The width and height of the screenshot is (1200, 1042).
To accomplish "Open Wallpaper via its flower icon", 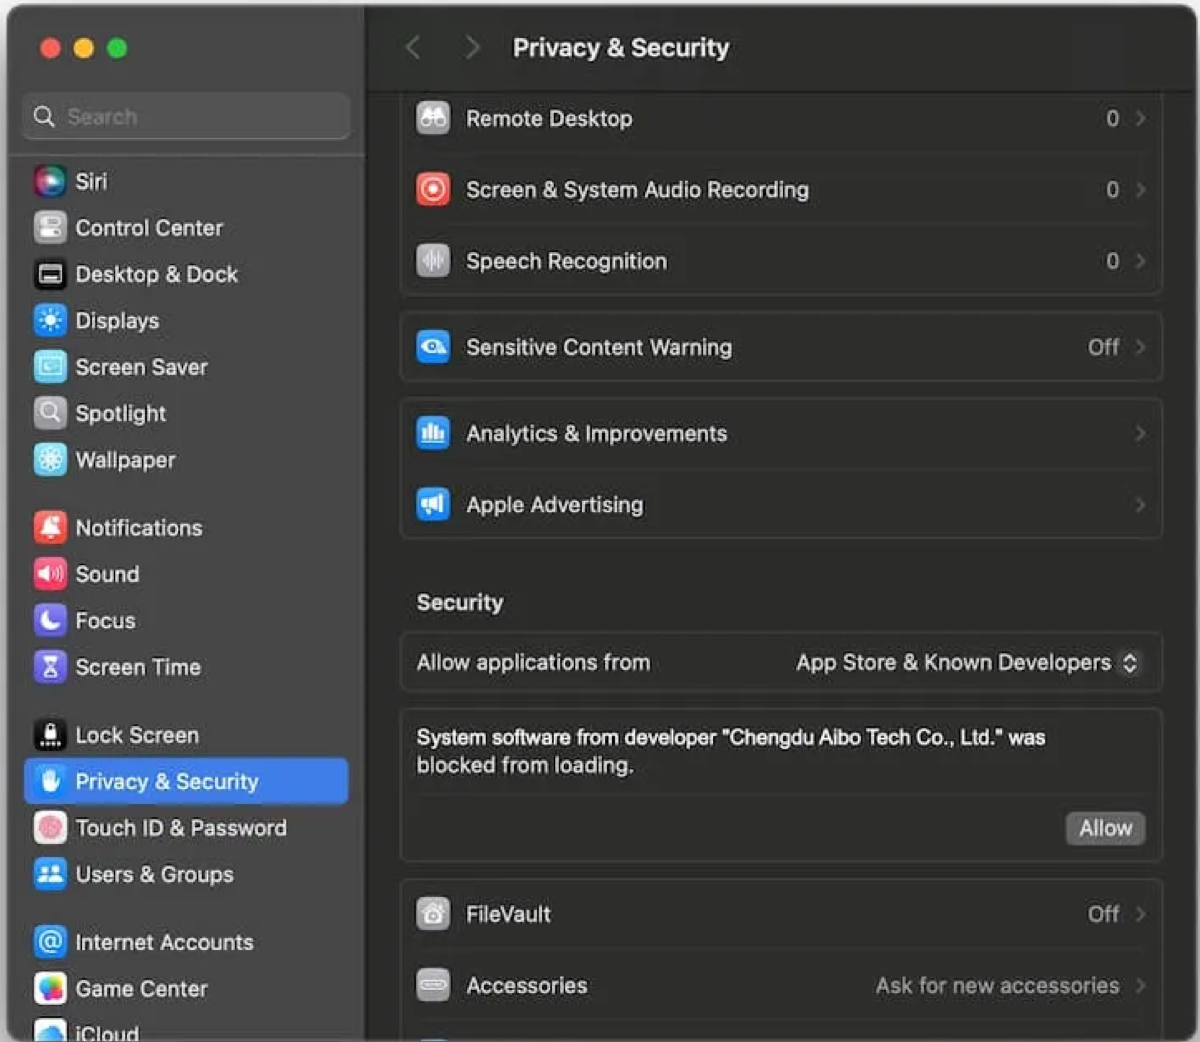I will click(x=50, y=460).
